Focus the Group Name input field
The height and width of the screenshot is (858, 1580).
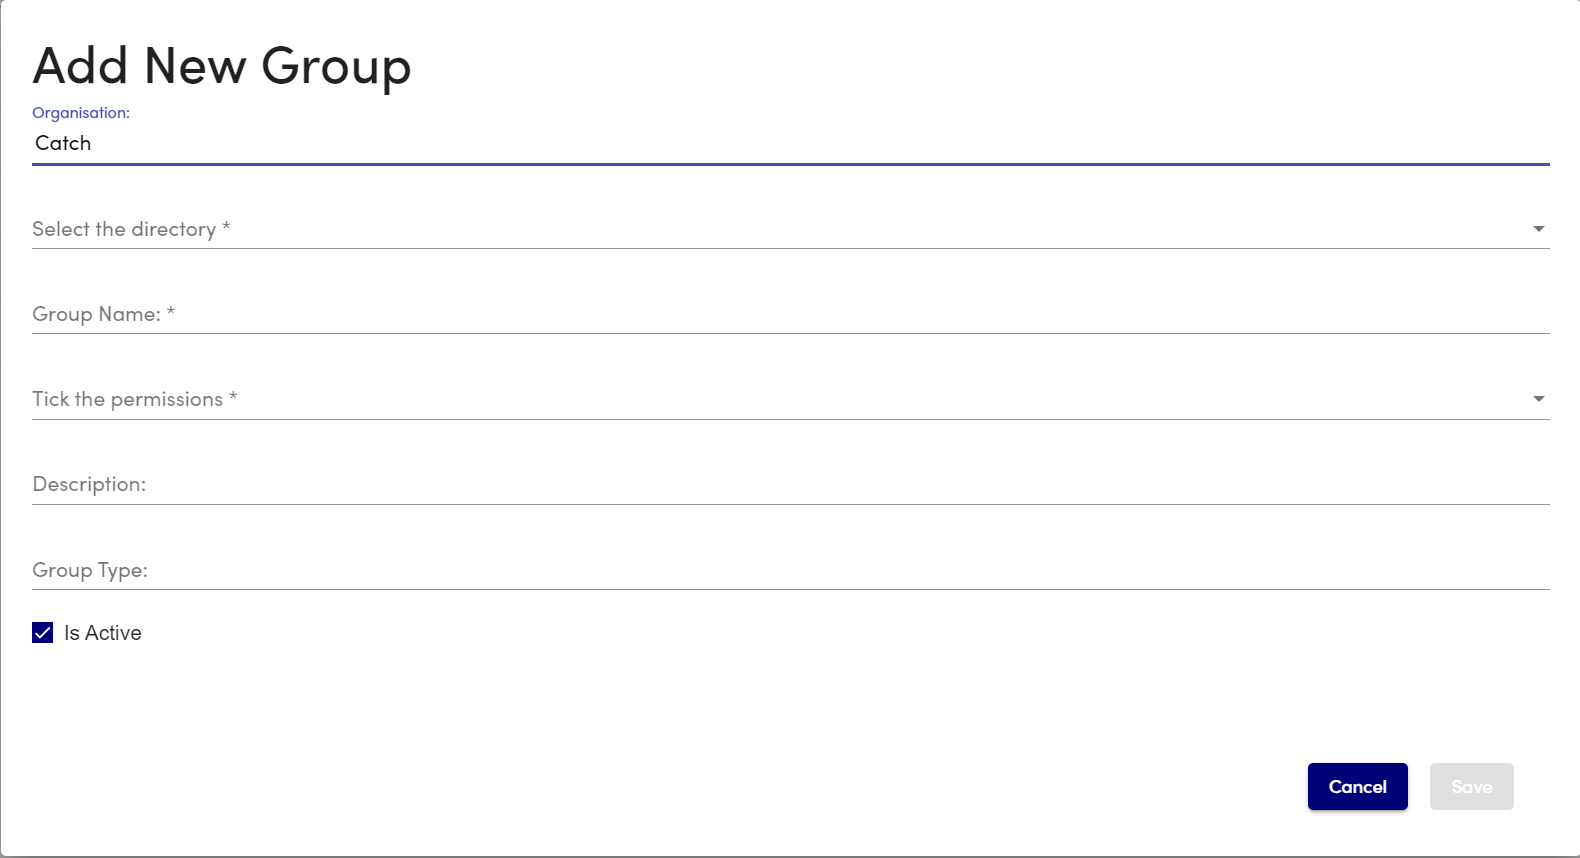click(790, 314)
